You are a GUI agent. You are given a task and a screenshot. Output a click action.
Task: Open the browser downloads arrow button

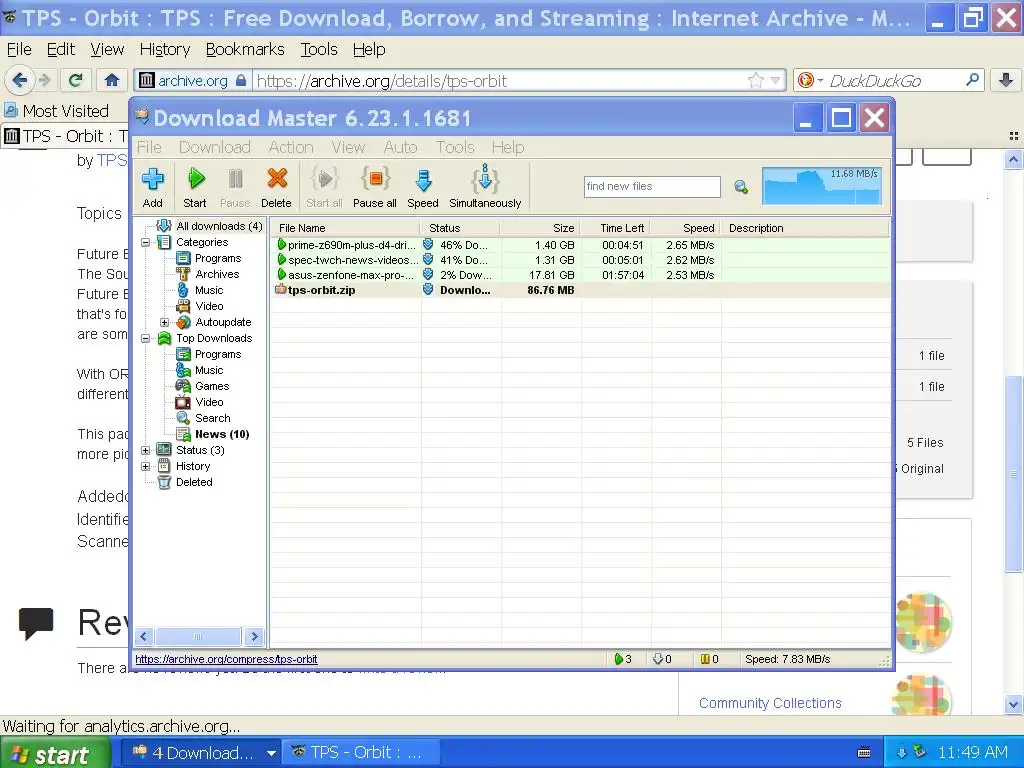pos(1006,80)
